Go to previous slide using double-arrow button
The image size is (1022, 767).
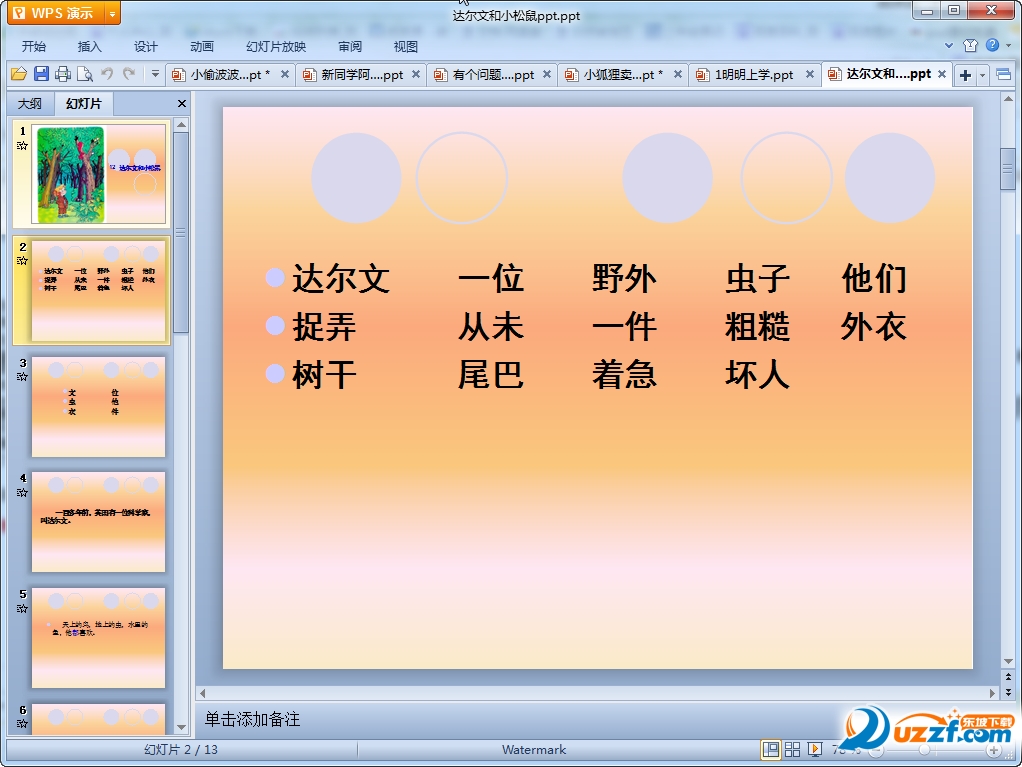click(x=1008, y=677)
